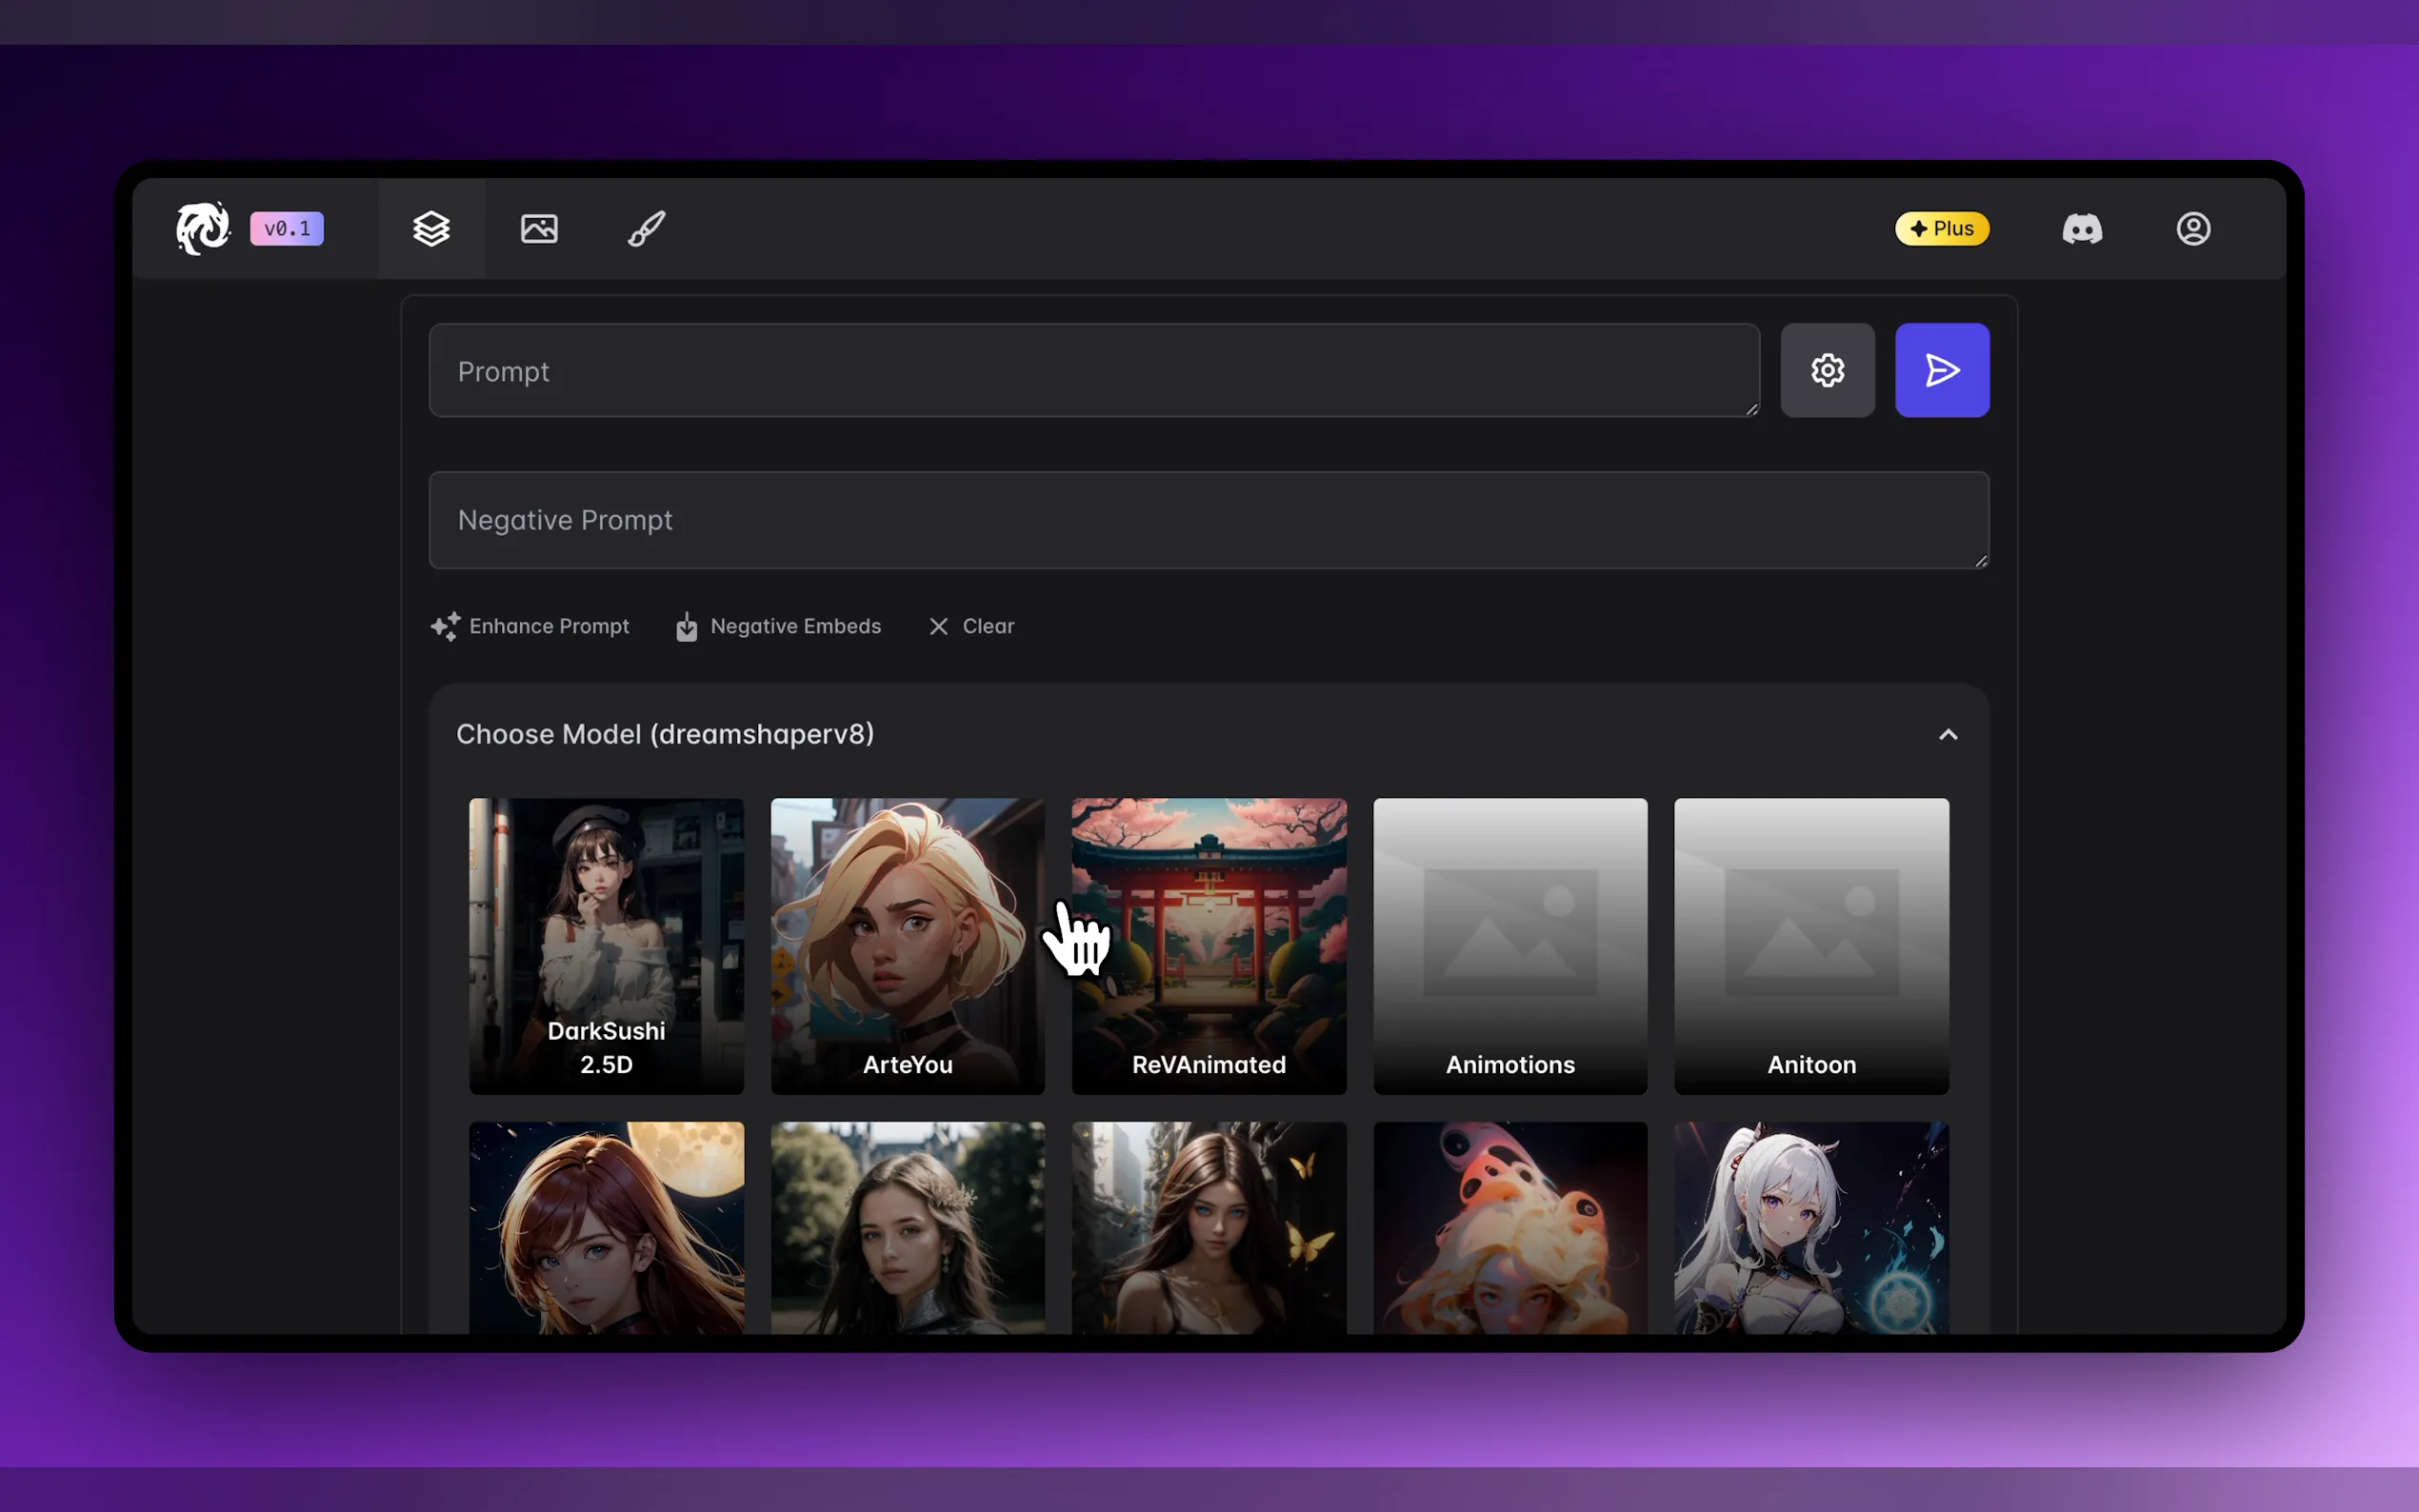Choose the ReVAnimated model
Screen dimensions: 2419x1512
coord(1209,945)
